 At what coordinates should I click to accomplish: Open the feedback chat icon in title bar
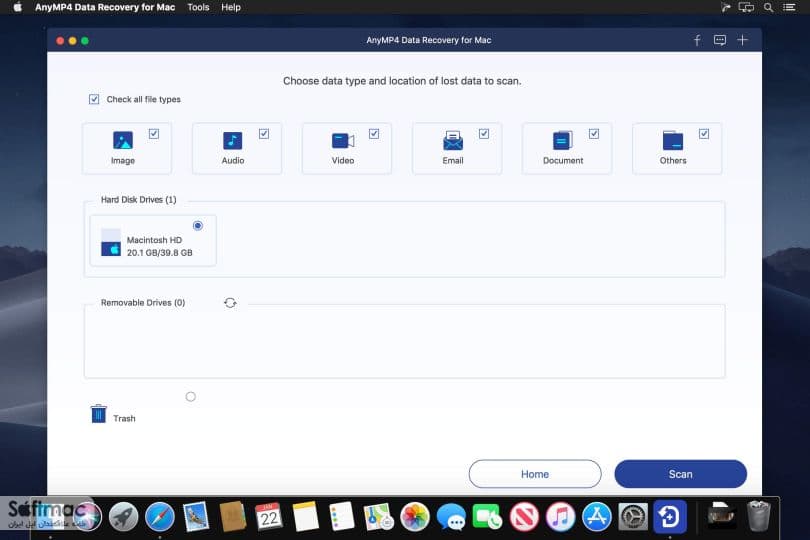coord(720,40)
